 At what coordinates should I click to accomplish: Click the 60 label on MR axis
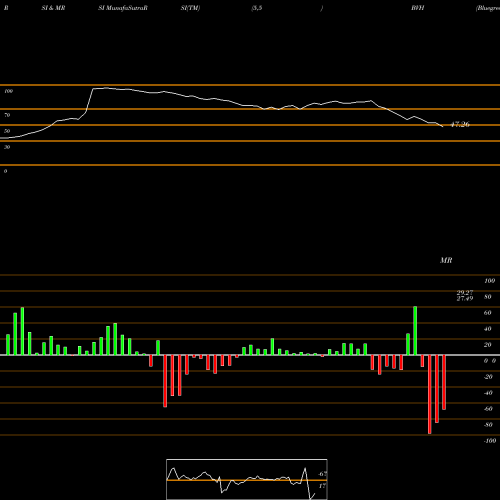[488, 313]
